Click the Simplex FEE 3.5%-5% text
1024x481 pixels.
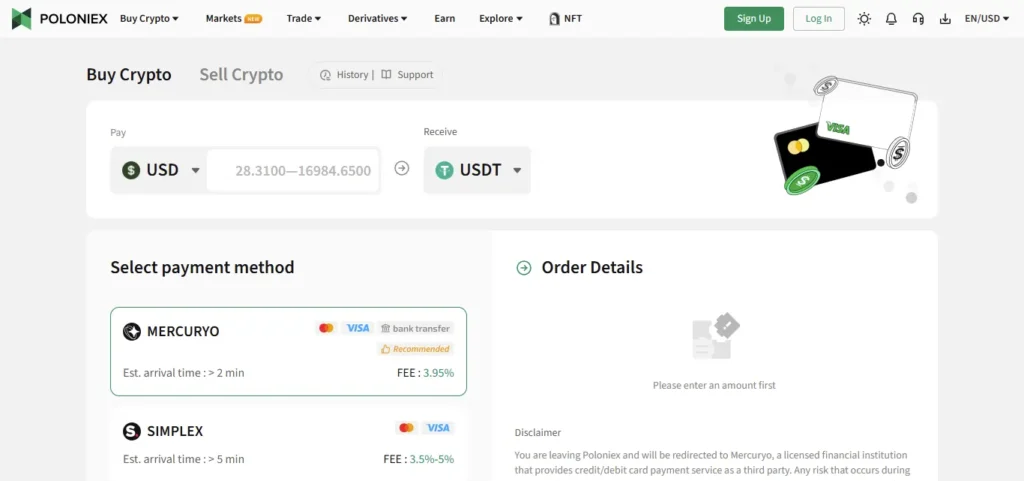coord(418,459)
